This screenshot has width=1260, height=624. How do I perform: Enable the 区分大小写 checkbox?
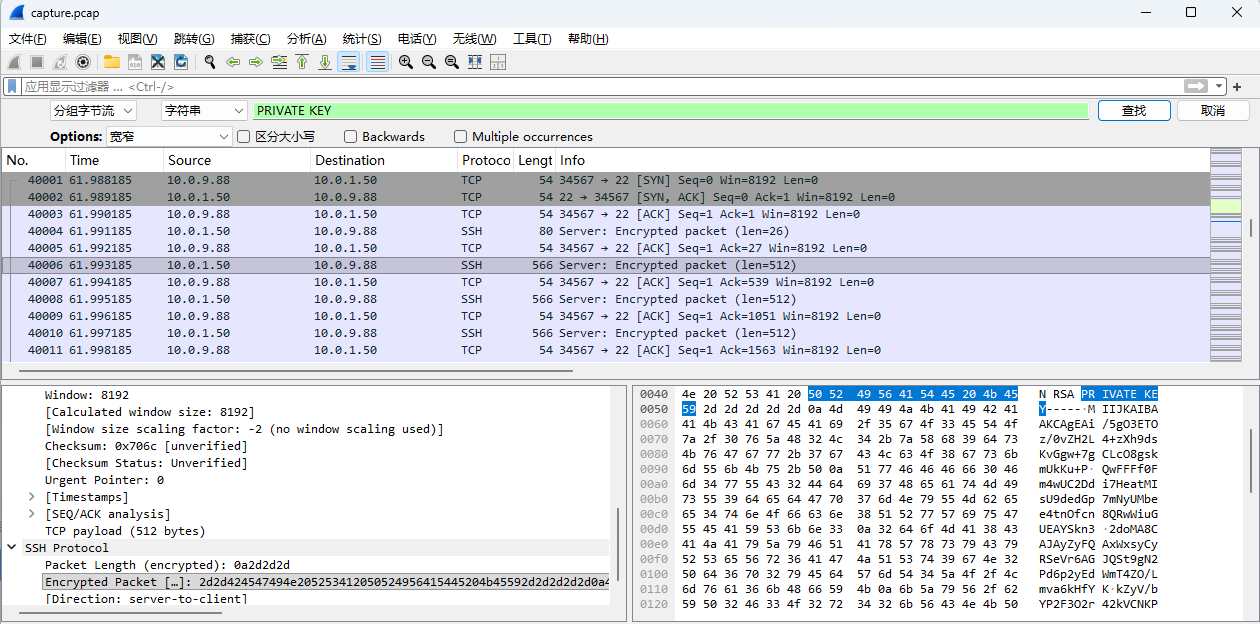pos(243,137)
